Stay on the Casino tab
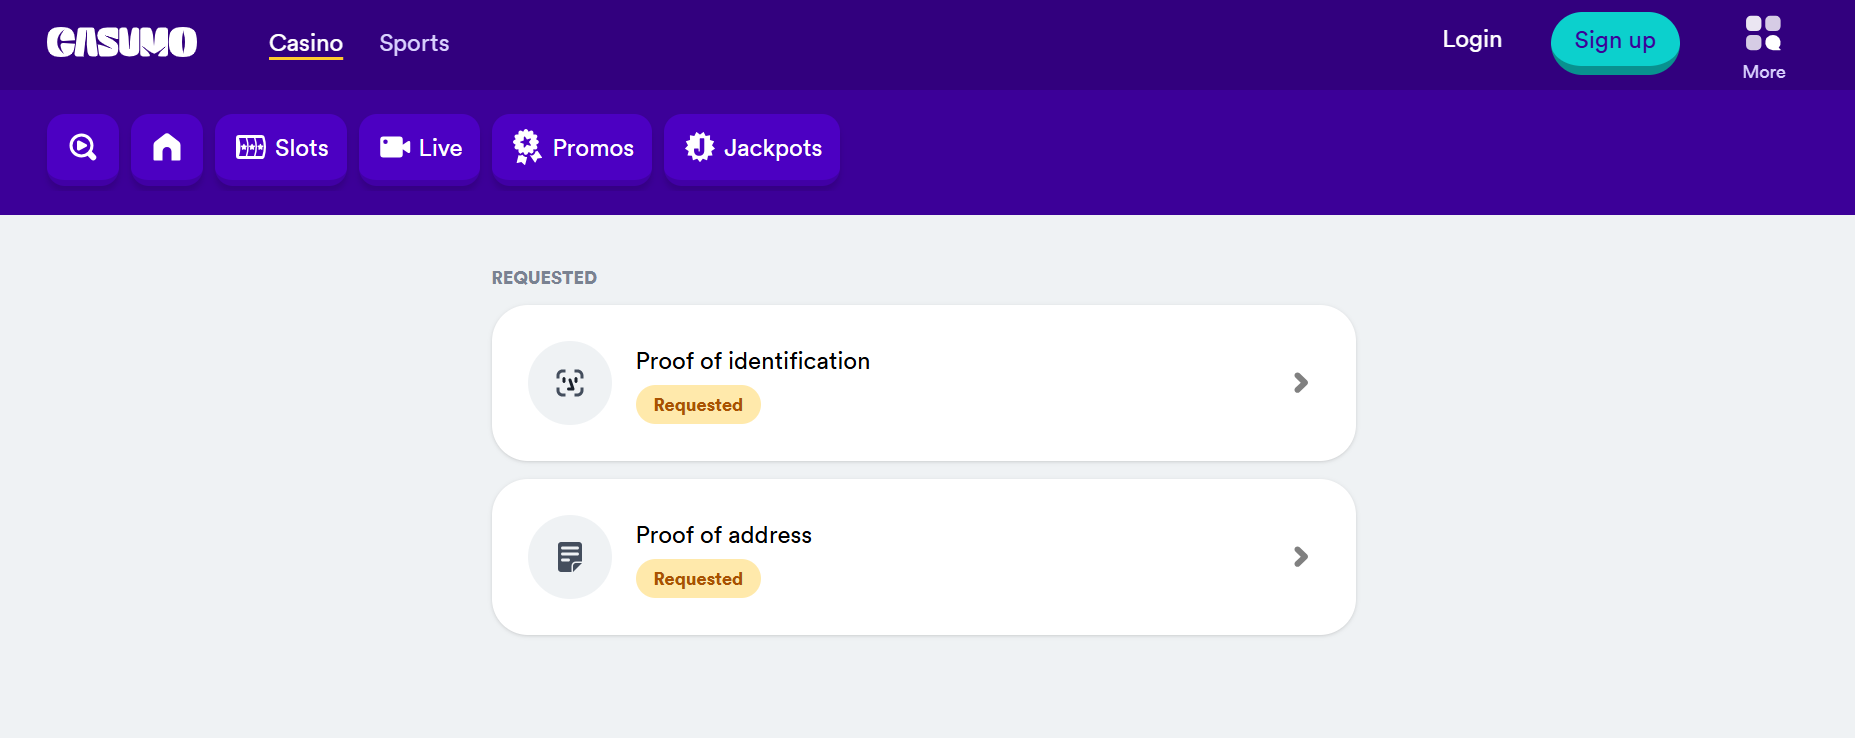 pyautogui.click(x=305, y=43)
